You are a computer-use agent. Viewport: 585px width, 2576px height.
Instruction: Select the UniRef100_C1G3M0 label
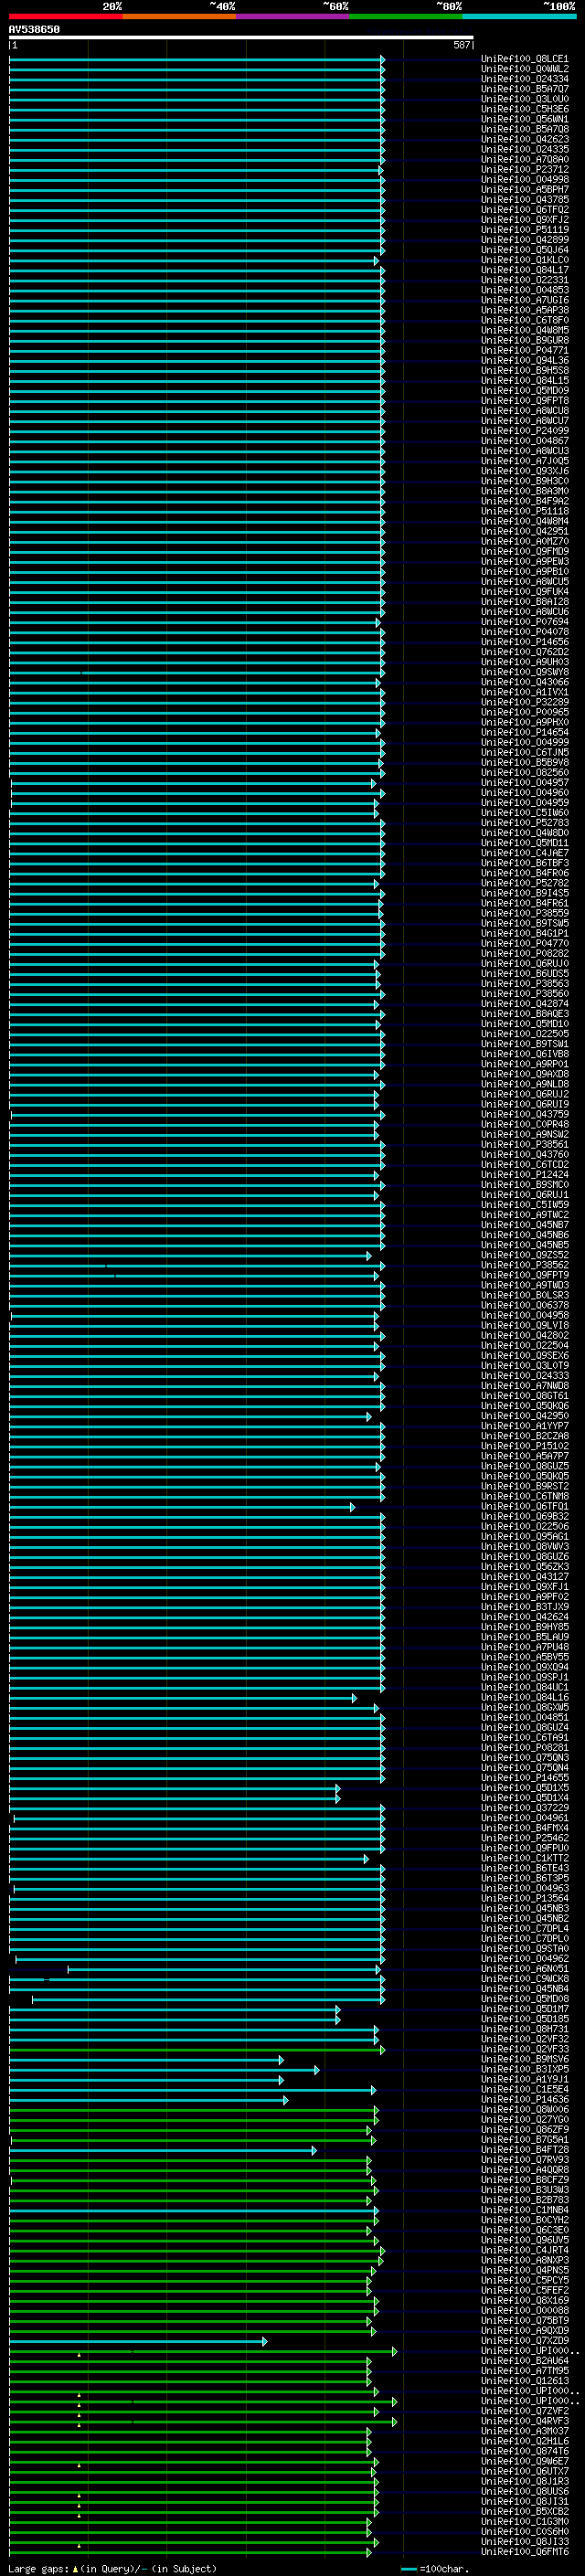pos(525,2521)
